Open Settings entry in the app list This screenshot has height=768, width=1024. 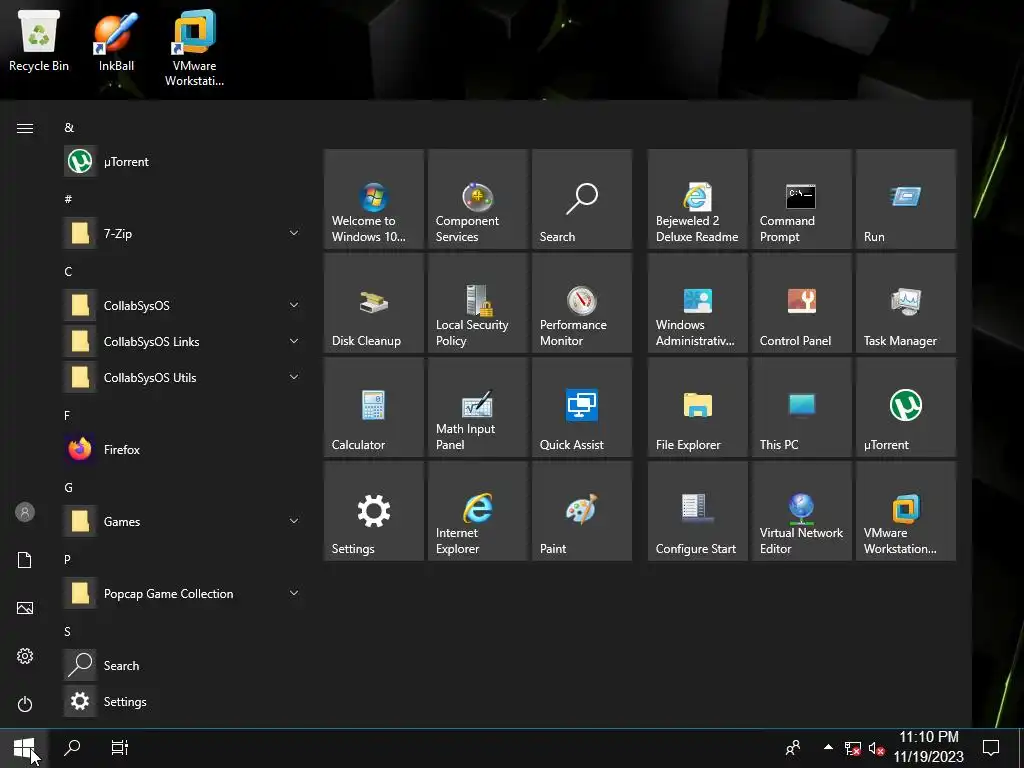(x=183, y=701)
